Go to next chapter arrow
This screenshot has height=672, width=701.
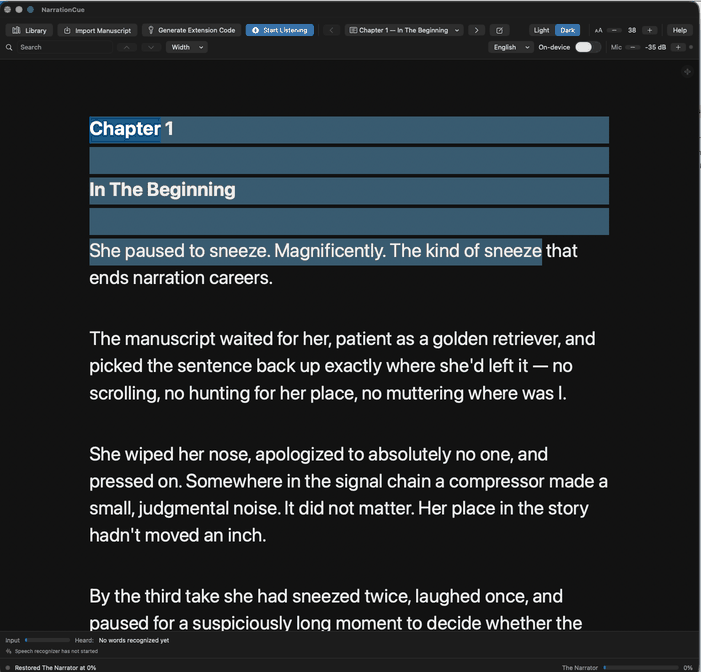tap(477, 30)
